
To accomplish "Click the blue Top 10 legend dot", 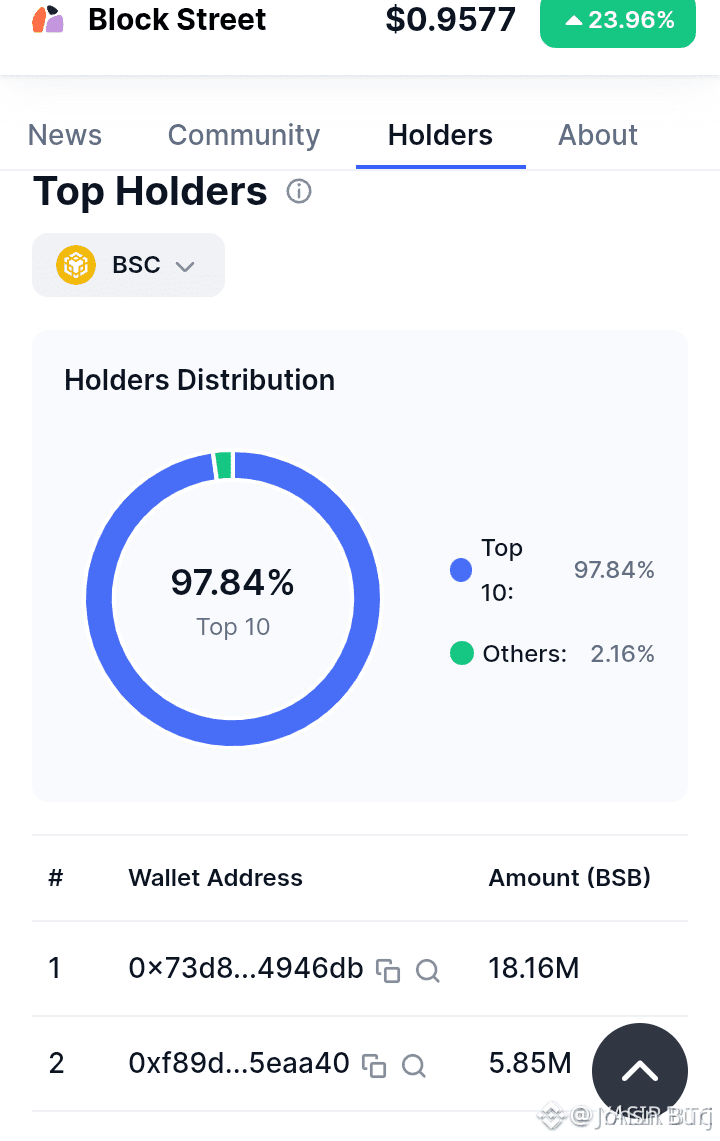I will tap(461, 570).
